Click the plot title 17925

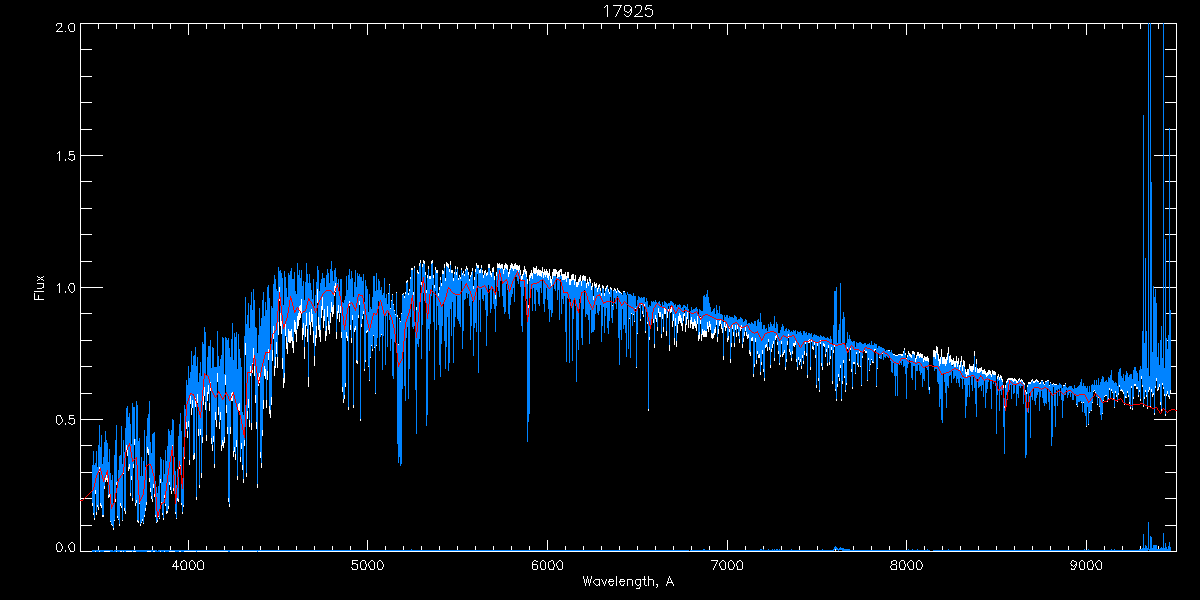[x=627, y=11]
